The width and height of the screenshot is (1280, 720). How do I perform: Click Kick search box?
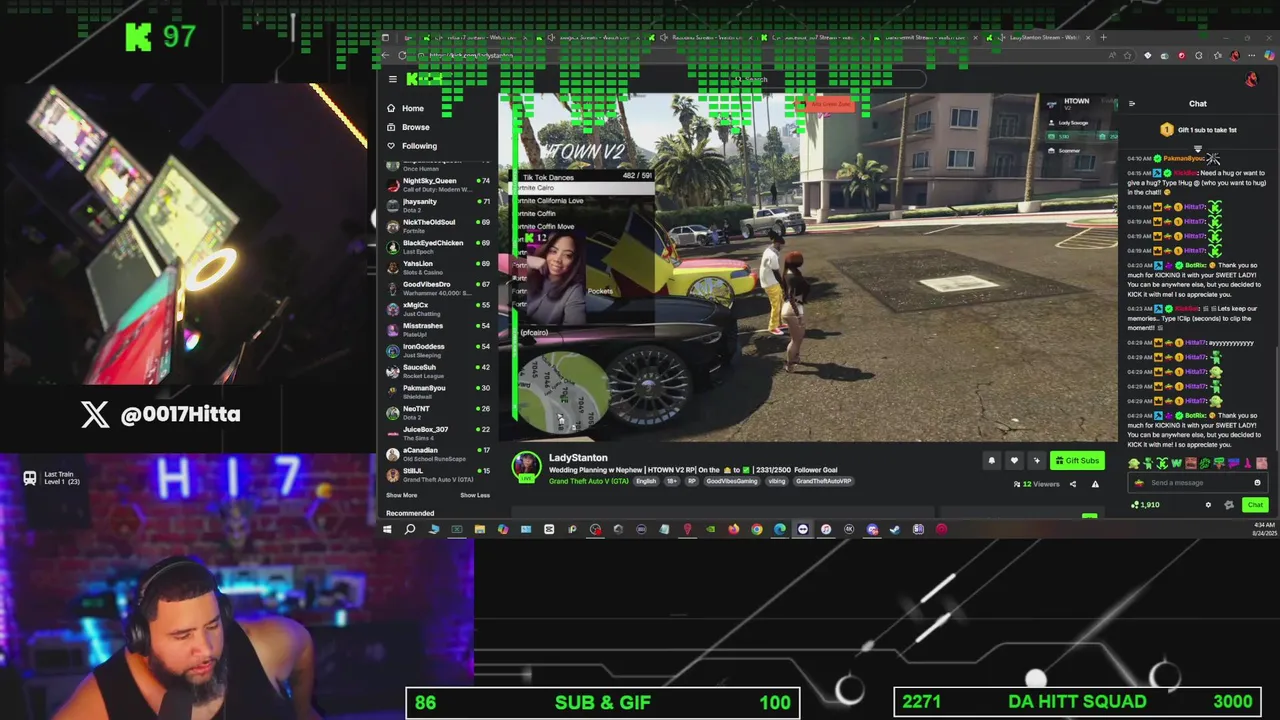(828, 79)
